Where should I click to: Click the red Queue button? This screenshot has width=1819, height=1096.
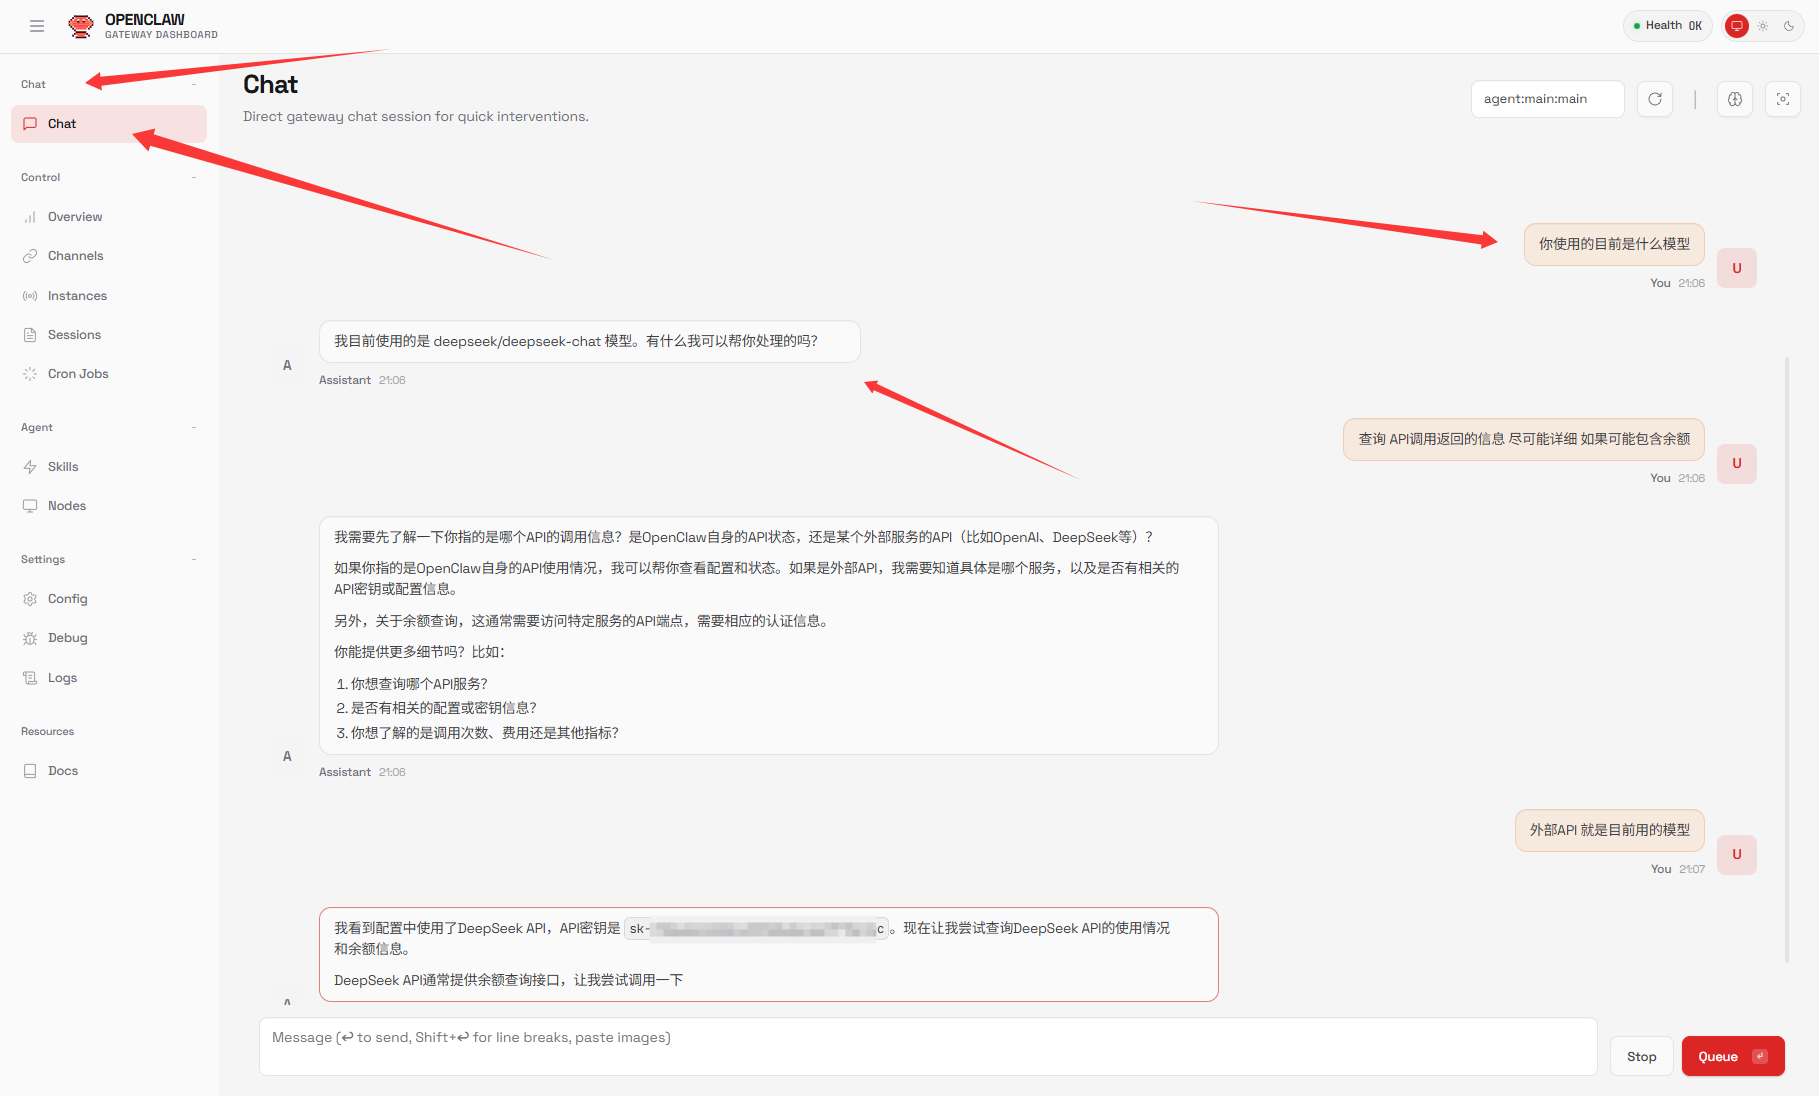pyautogui.click(x=1732, y=1056)
